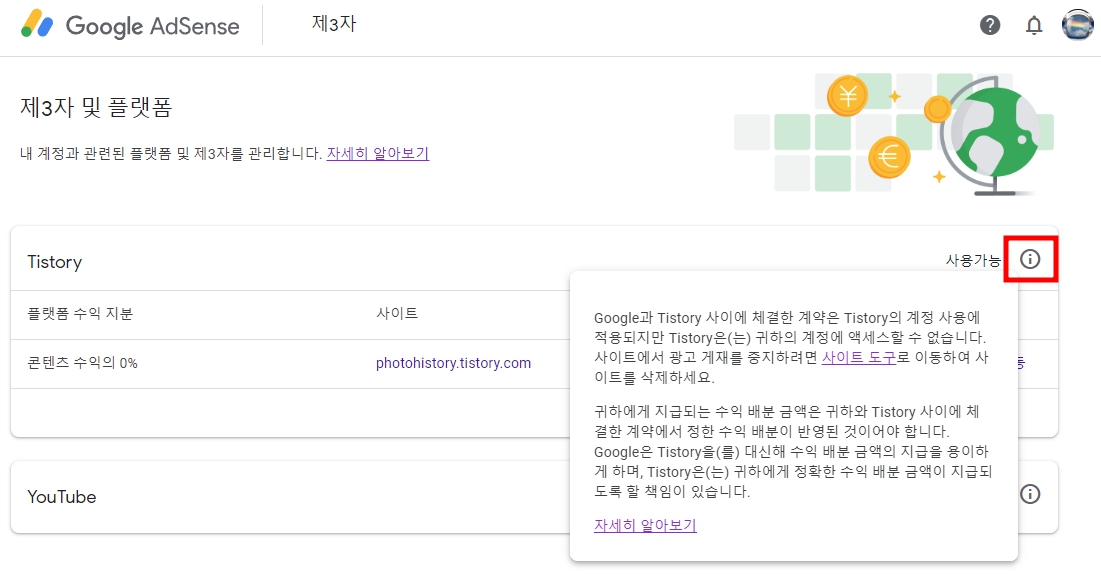Open the 자세히 알아보기 link under page heading
The width and height of the screenshot is (1101, 580).
378,153
